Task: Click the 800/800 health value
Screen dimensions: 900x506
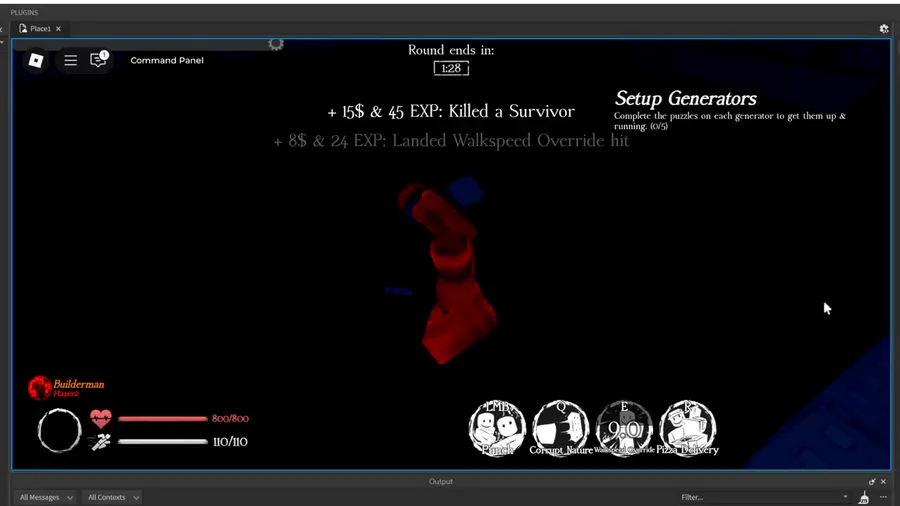Action: [x=230, y=418]
